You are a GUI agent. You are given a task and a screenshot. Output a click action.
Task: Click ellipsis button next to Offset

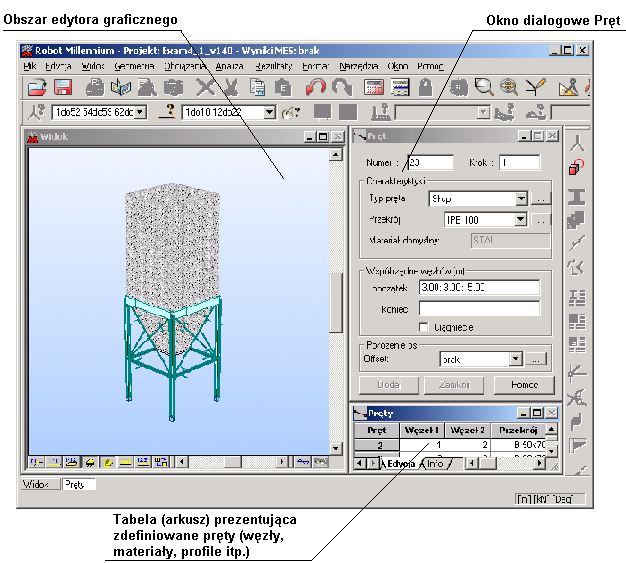pos(536,359)
